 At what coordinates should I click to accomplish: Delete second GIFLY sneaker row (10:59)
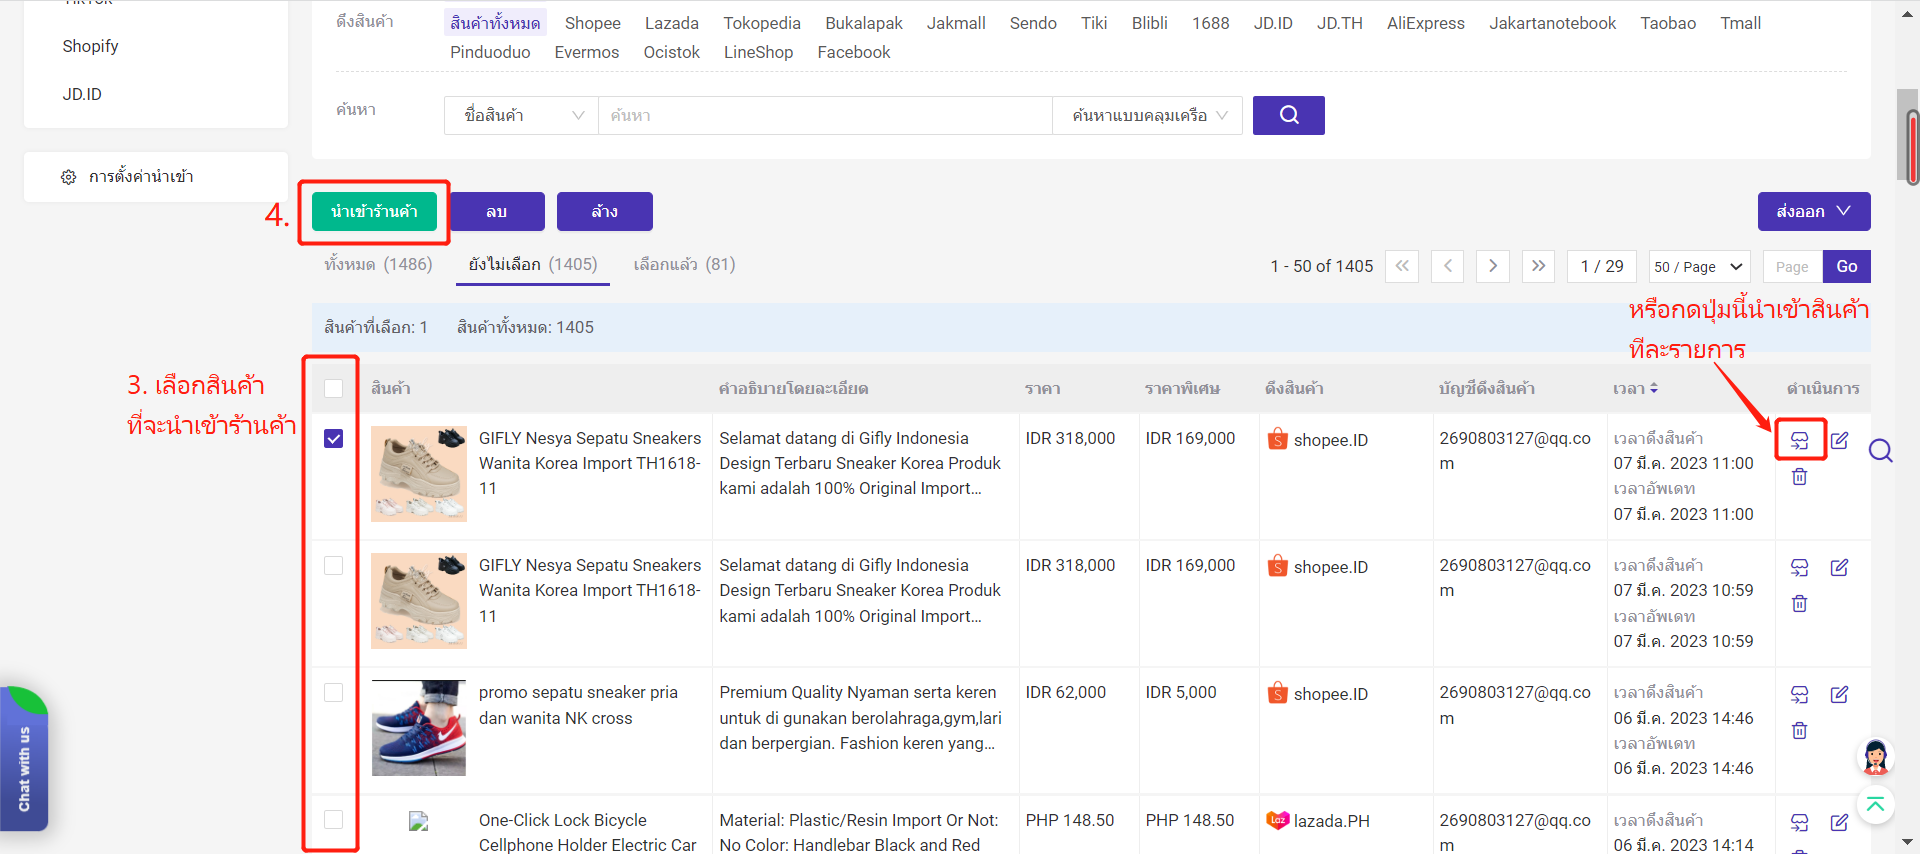pos(1799,604)
